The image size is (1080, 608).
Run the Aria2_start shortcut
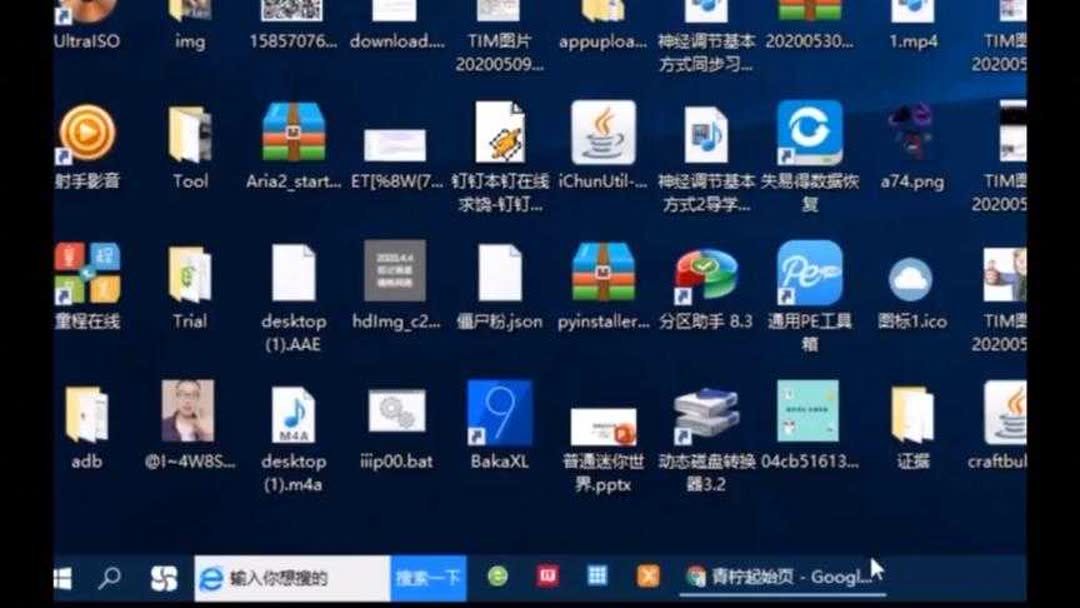pos(294,130)
